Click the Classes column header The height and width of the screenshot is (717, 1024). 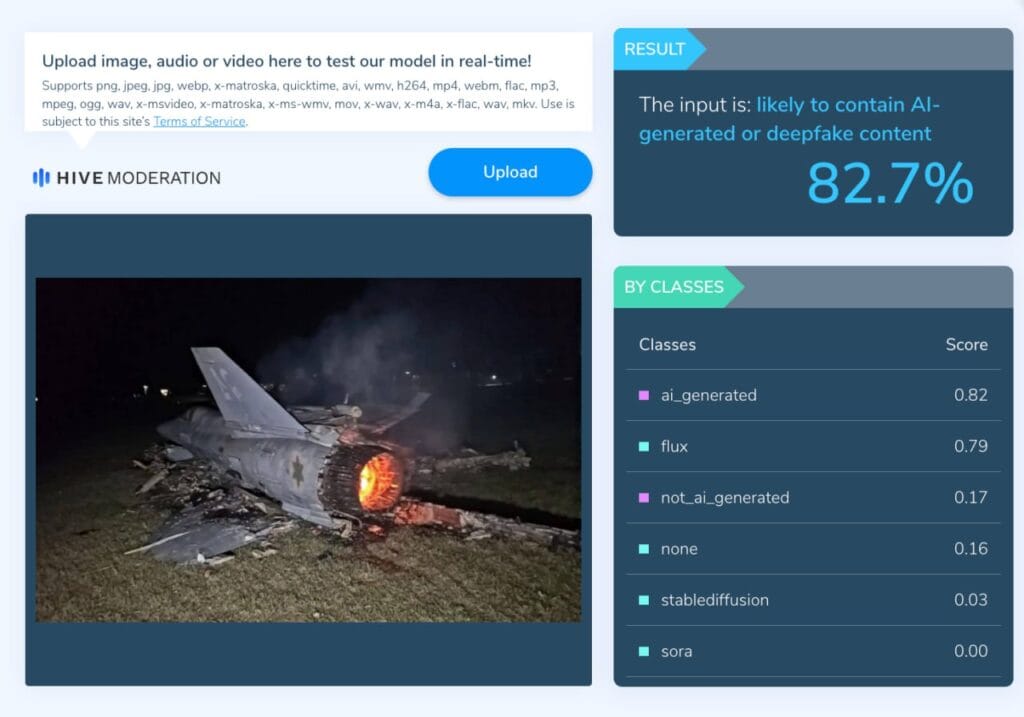pyautogui.click(x=667, y=345)
